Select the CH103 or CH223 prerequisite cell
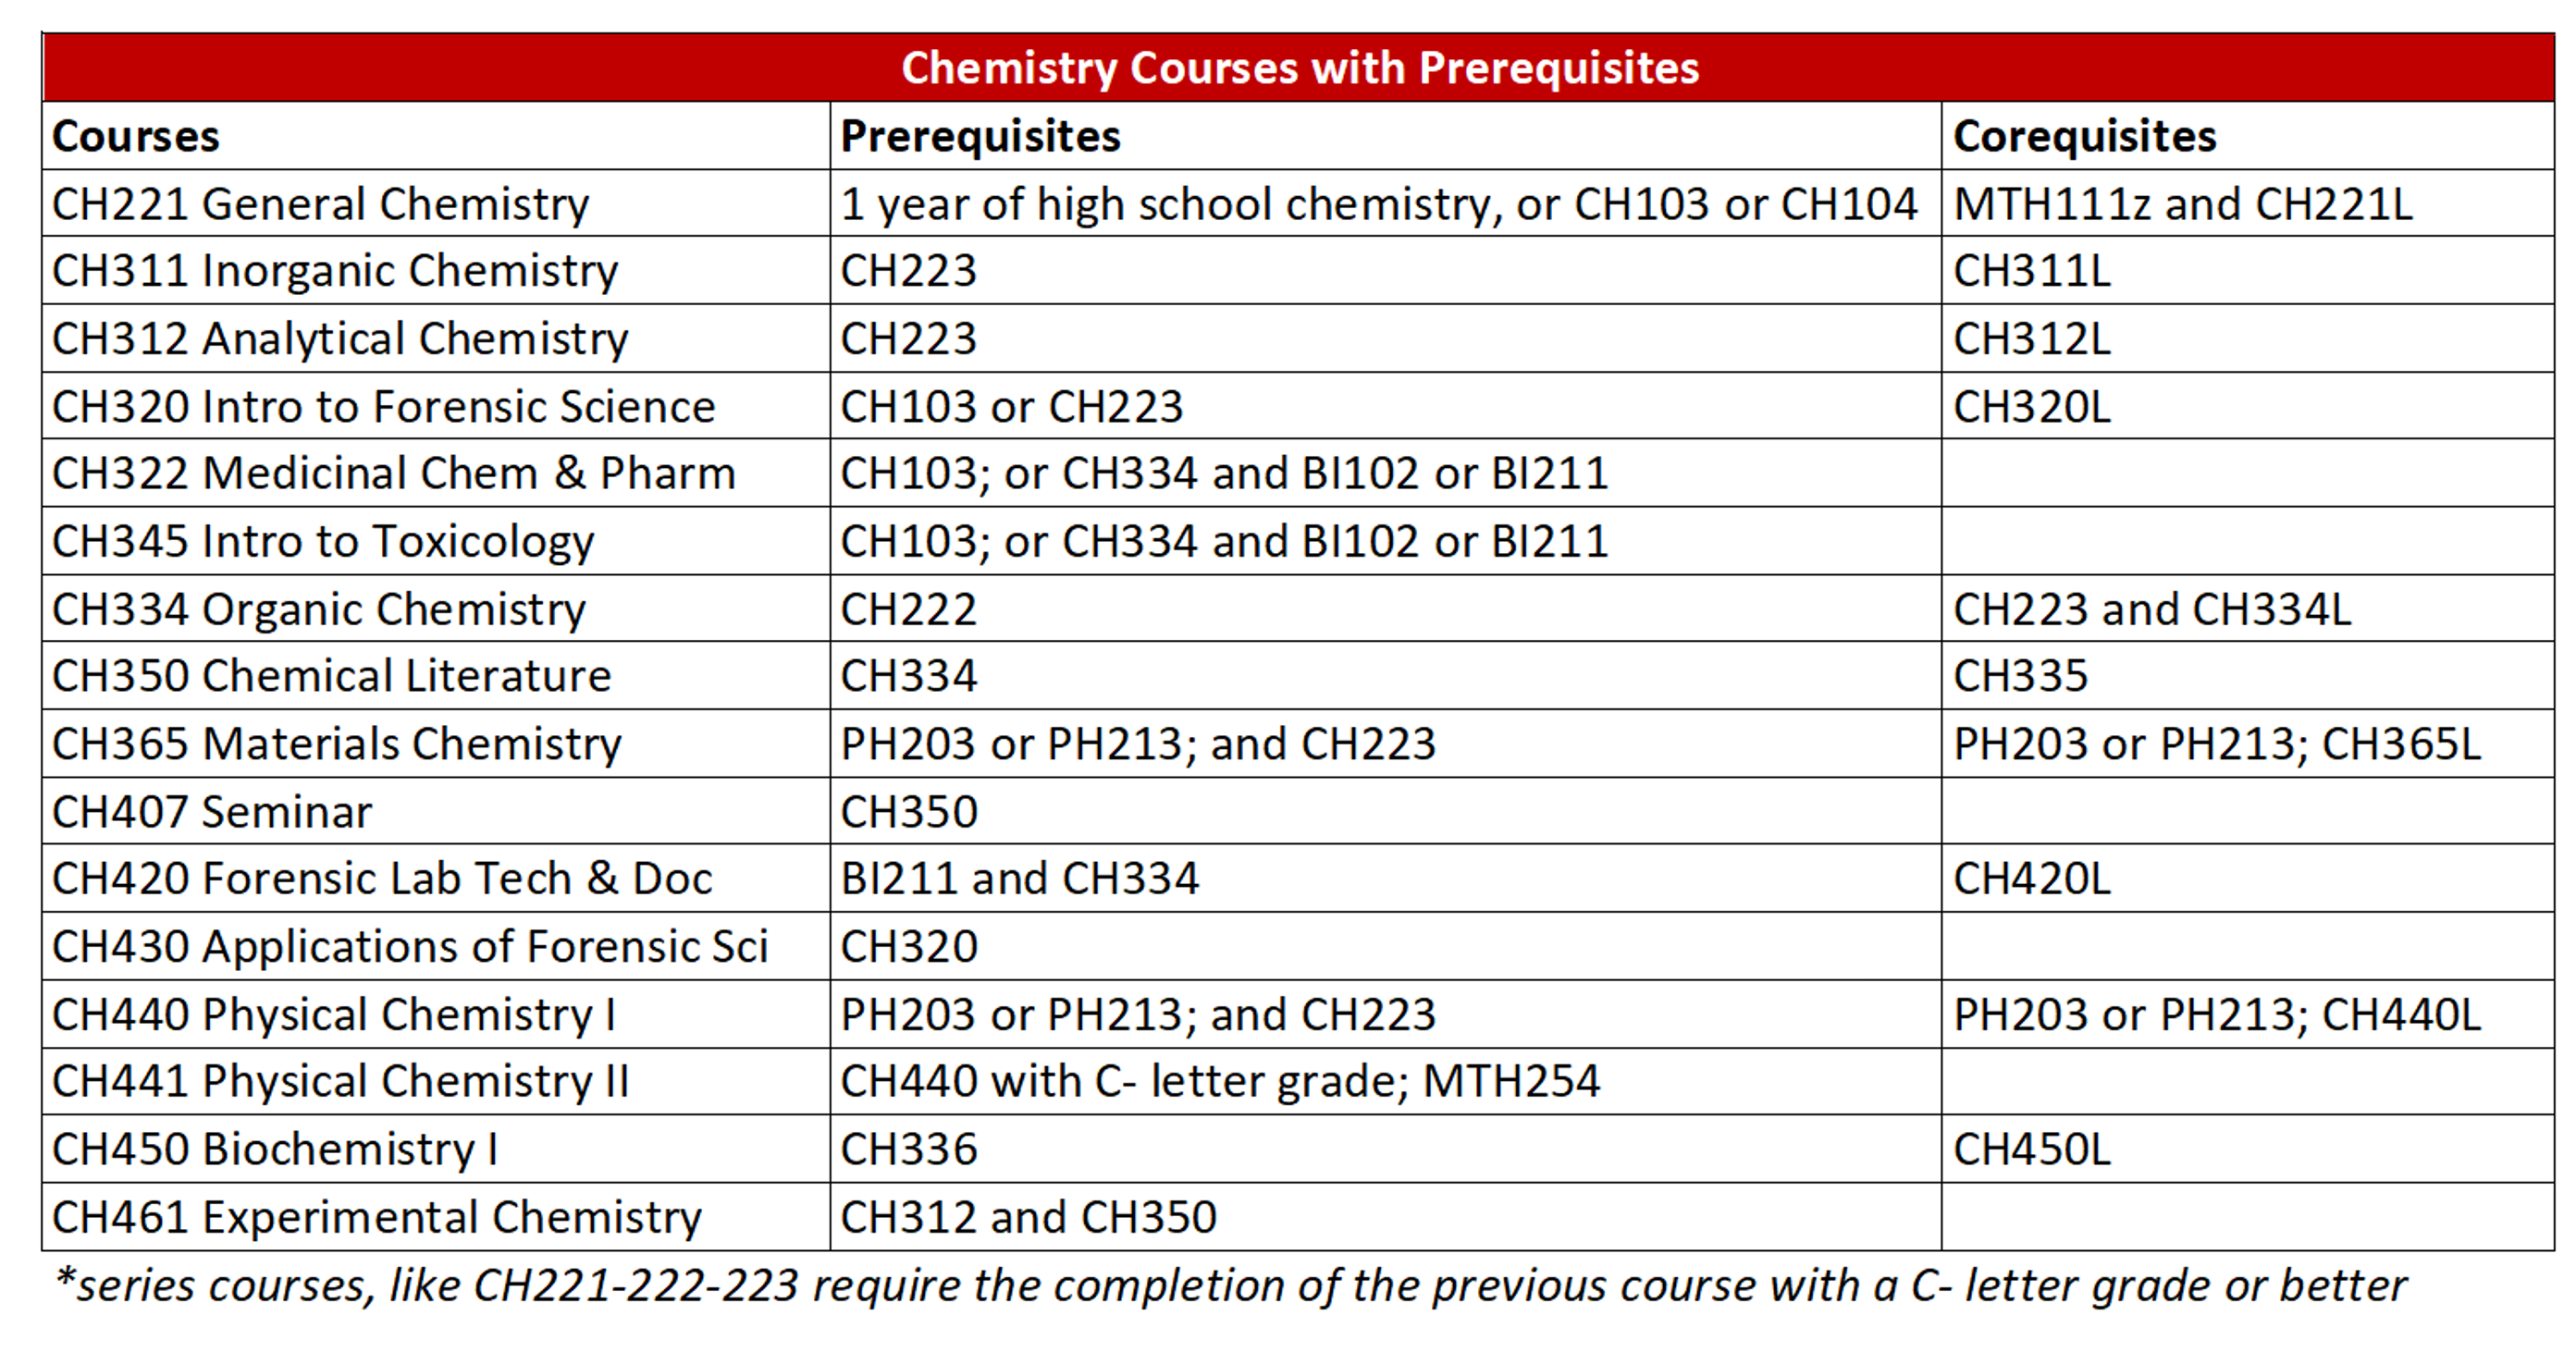Screen dimensions: 2576x1352 1011,407
